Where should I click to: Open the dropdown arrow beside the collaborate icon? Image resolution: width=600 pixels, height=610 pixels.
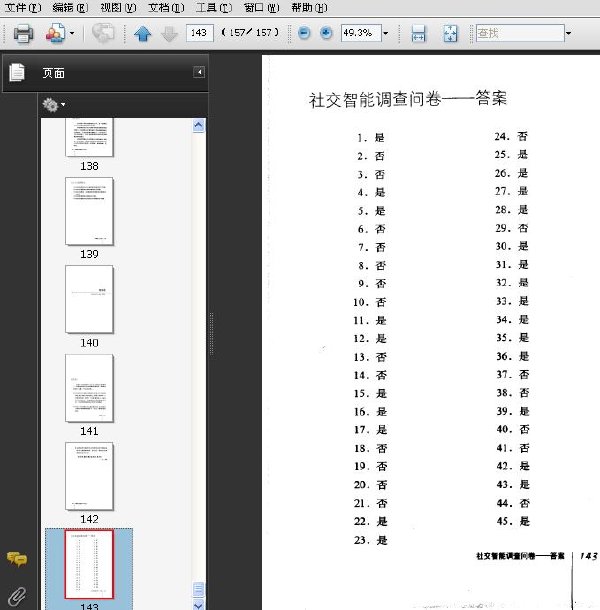coord(72,33)
